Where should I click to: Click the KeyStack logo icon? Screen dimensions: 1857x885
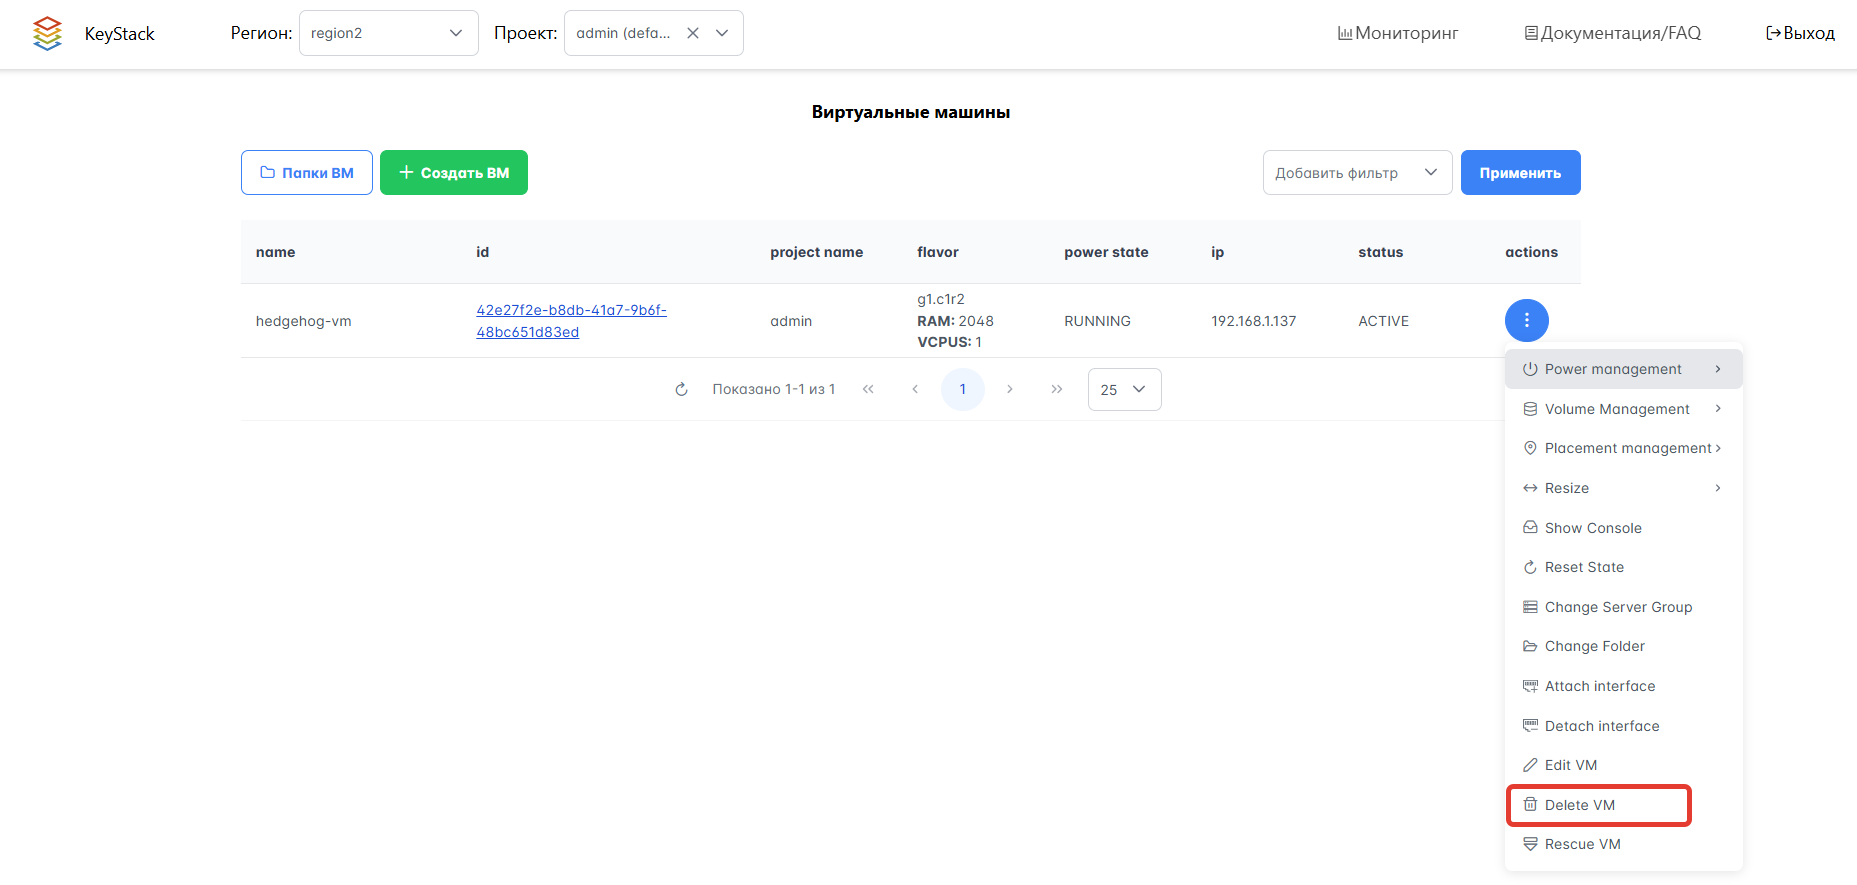(x=47, y=33)
